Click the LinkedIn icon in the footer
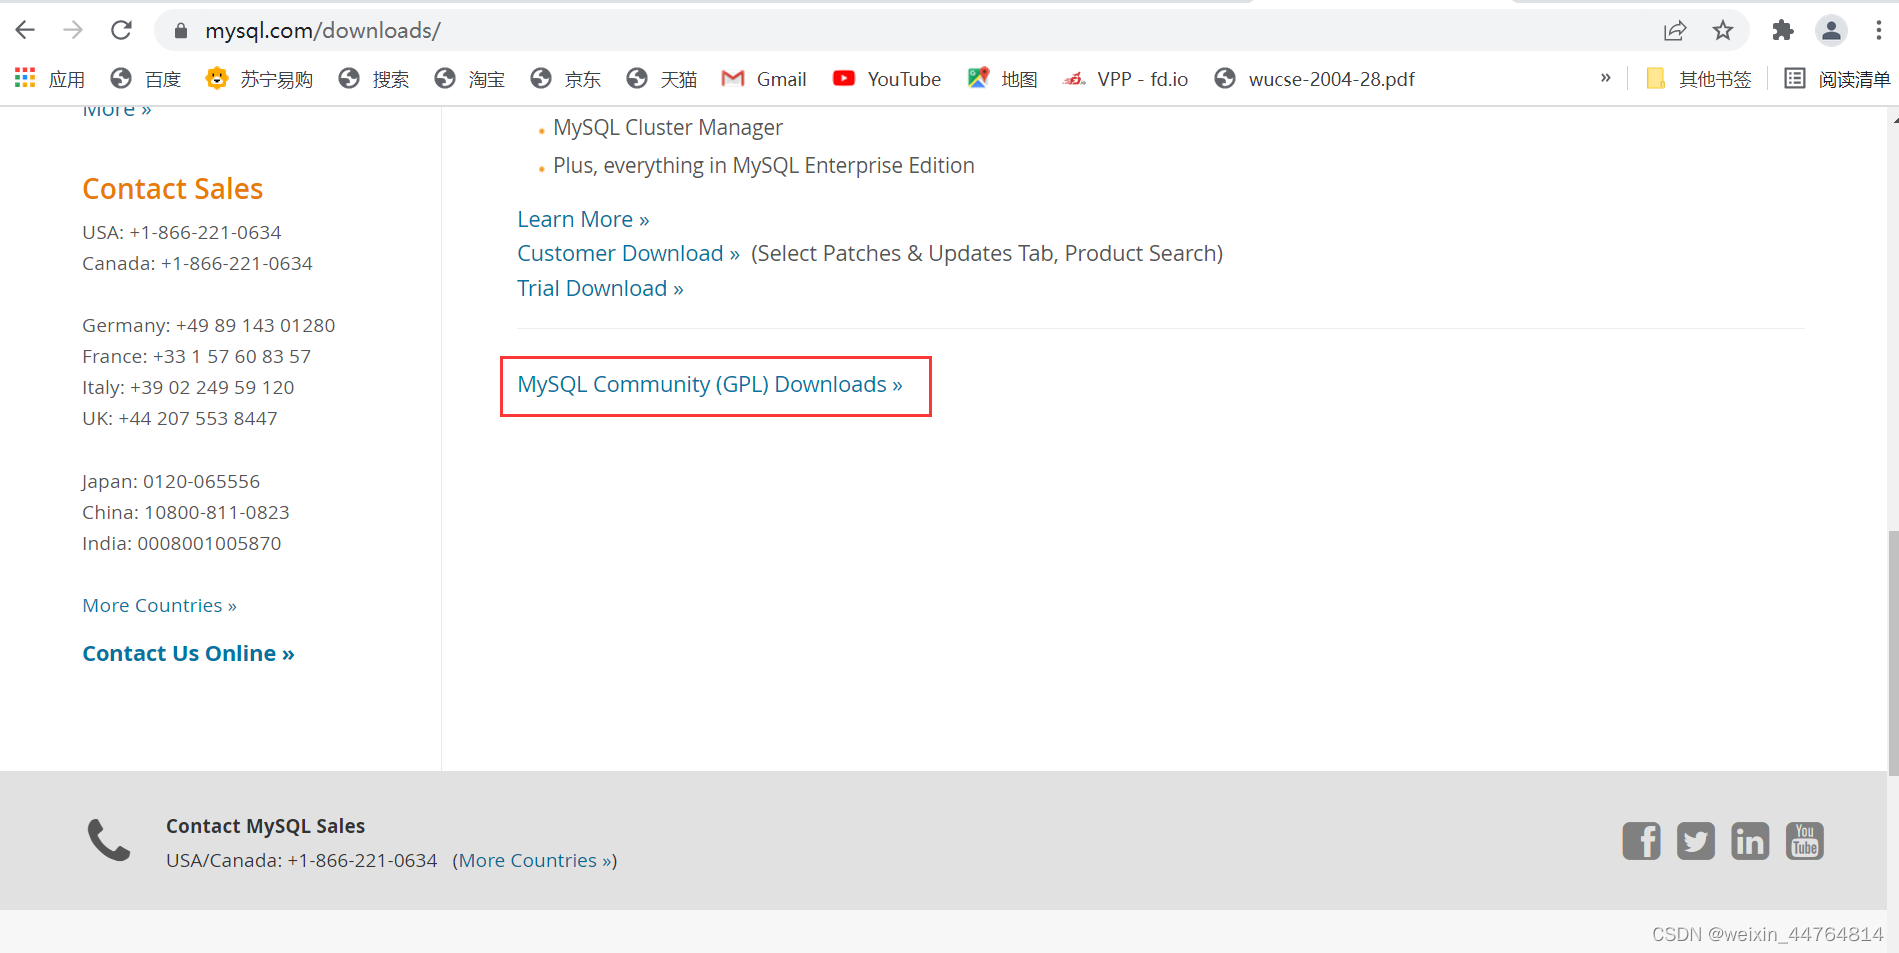The image size is (1899, 953). tap(1750, 841)
